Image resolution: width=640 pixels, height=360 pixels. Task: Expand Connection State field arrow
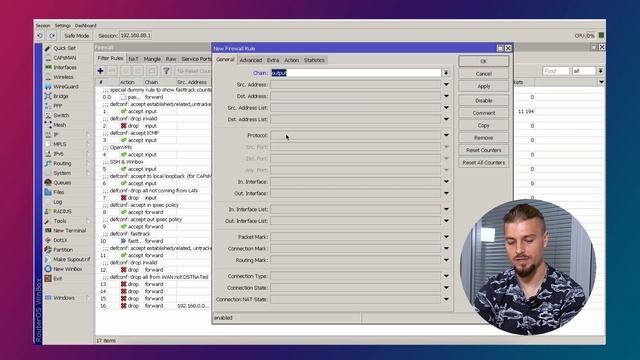(446, 288)
